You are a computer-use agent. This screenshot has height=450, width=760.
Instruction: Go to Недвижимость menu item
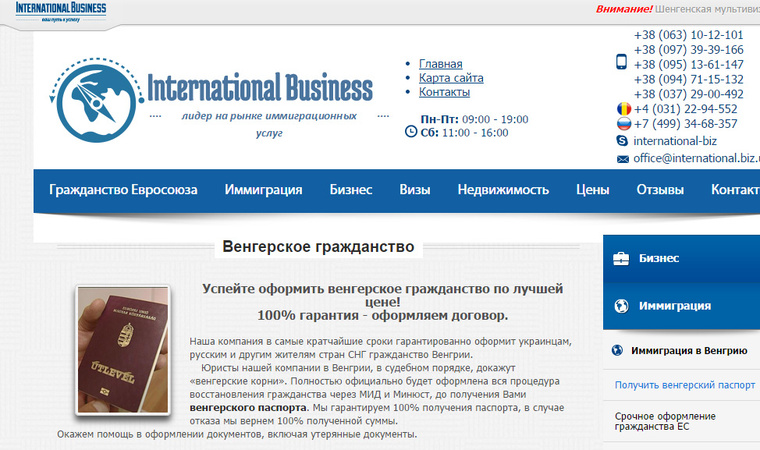click(503, 189)
